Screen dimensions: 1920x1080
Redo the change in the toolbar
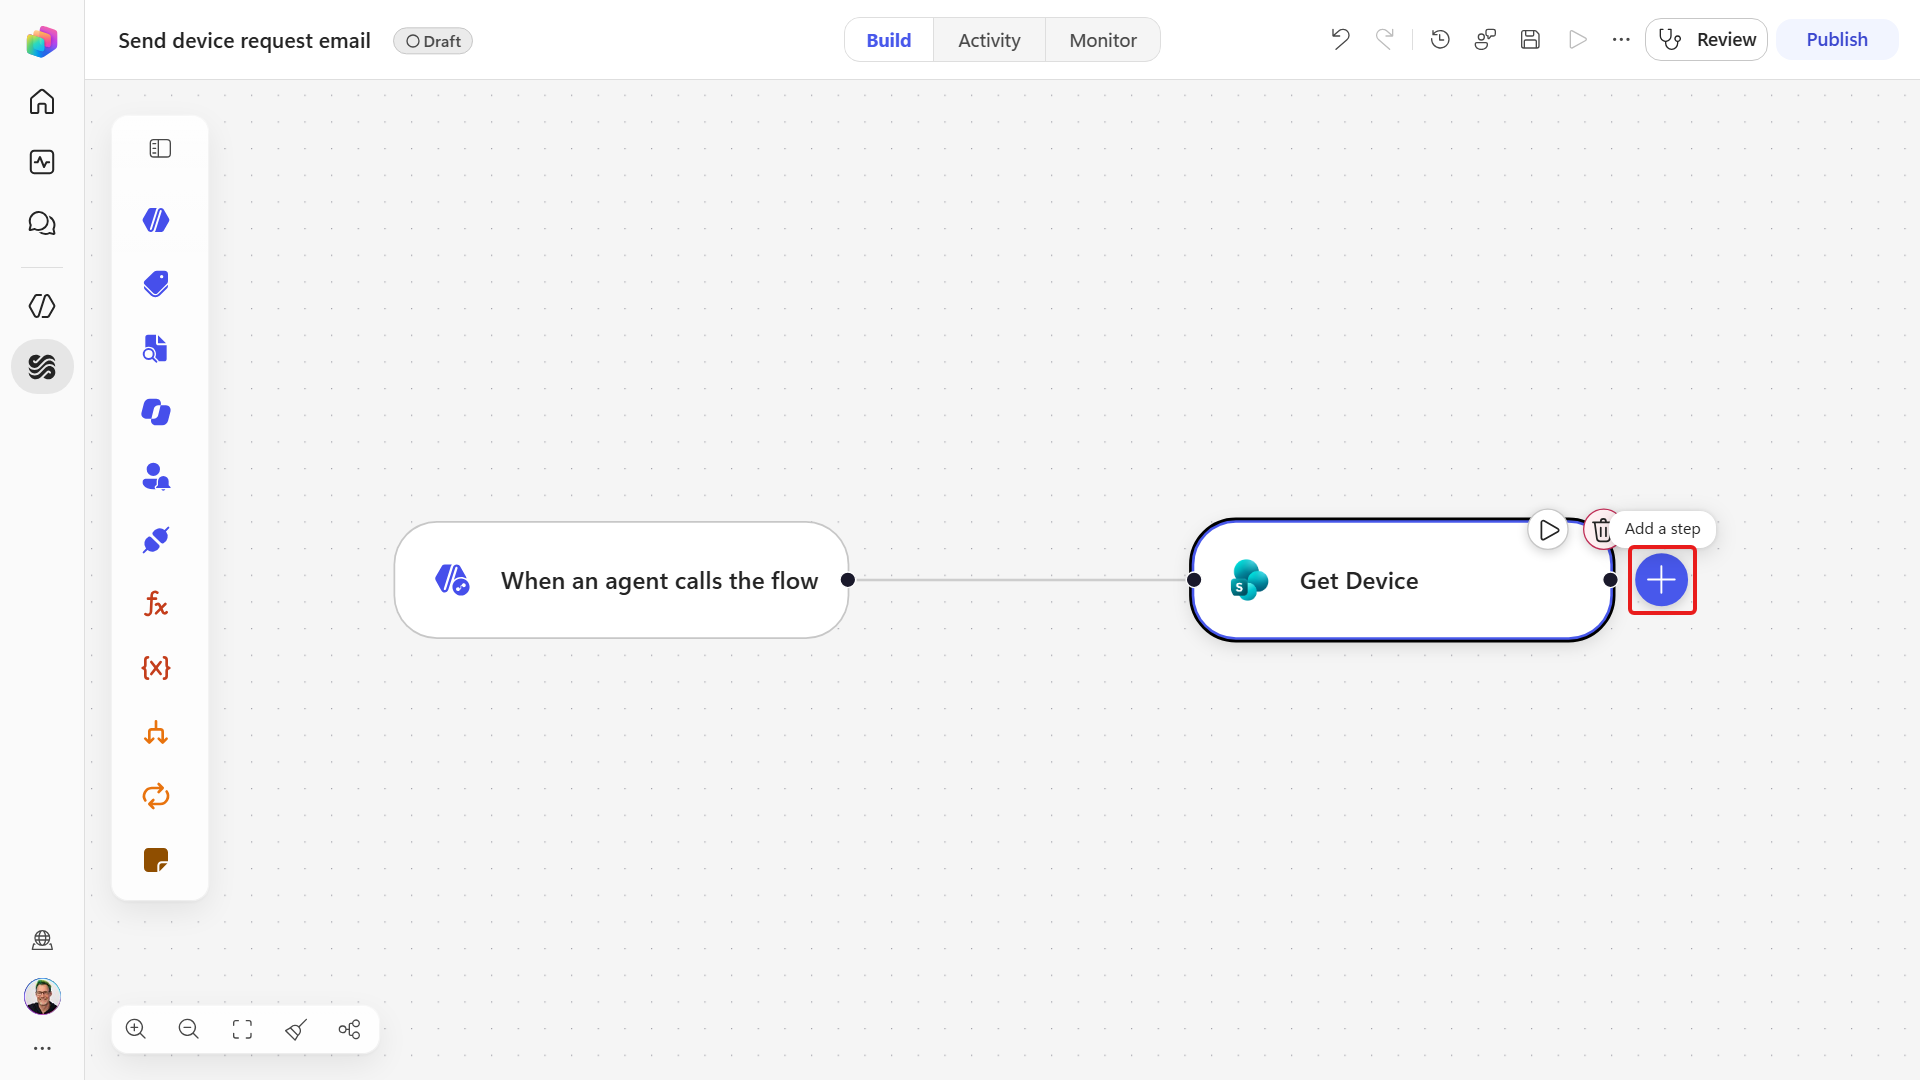[1385, 39]
